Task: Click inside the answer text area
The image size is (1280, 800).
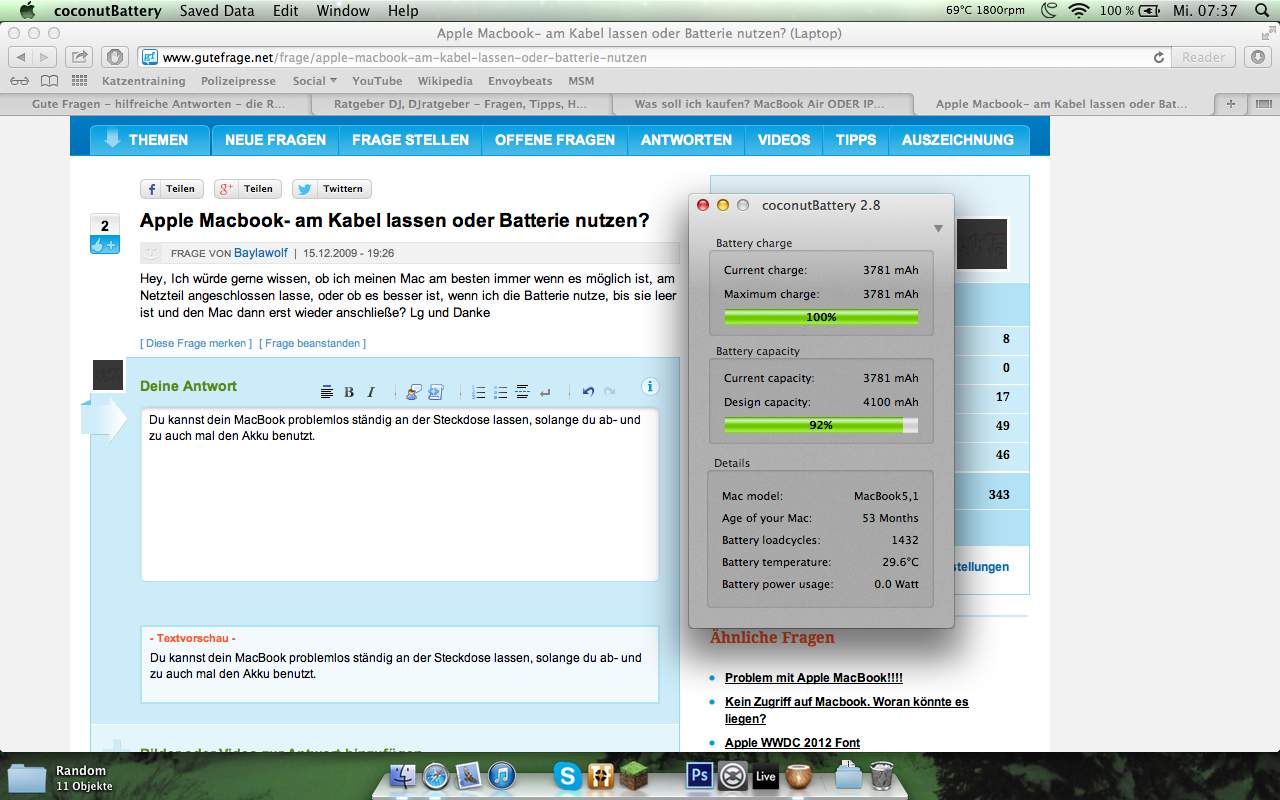Action: pyautogui.click(x=400, y=494)
